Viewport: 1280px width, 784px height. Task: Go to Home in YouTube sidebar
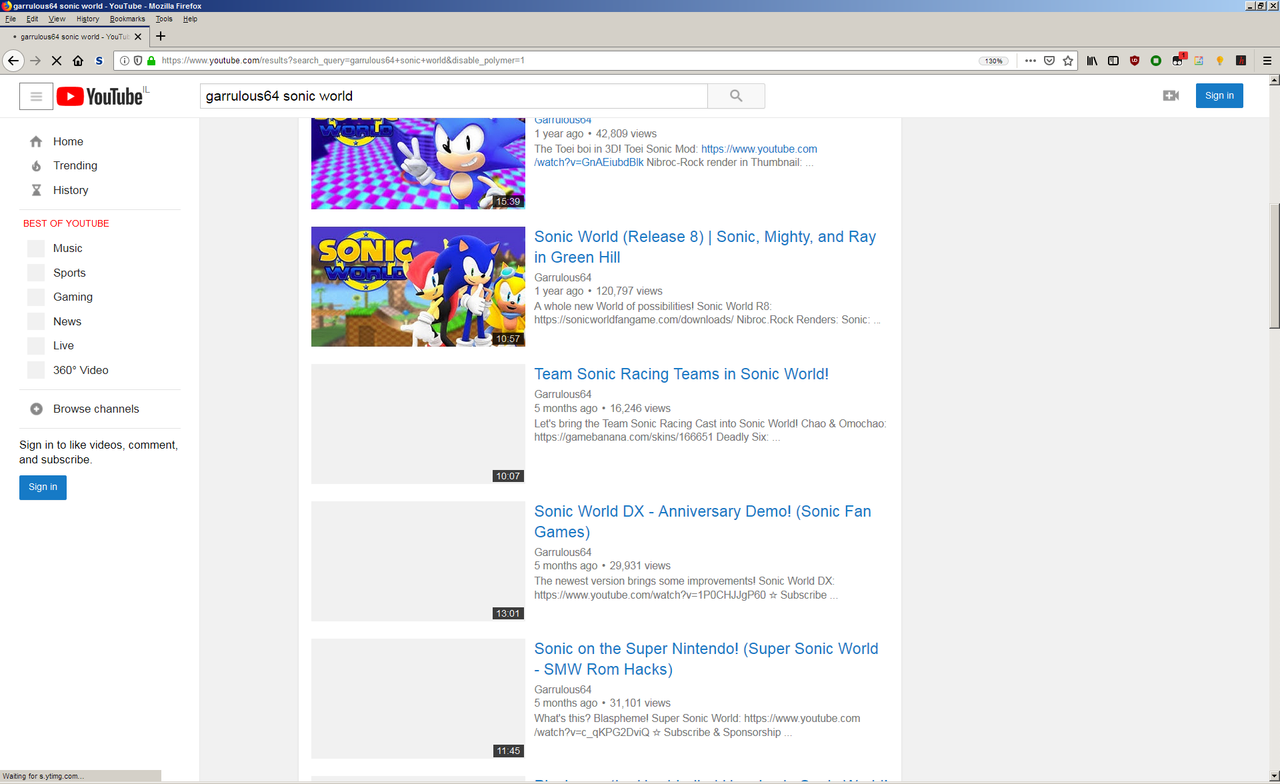pyautogui.click(x=68, y=142)
